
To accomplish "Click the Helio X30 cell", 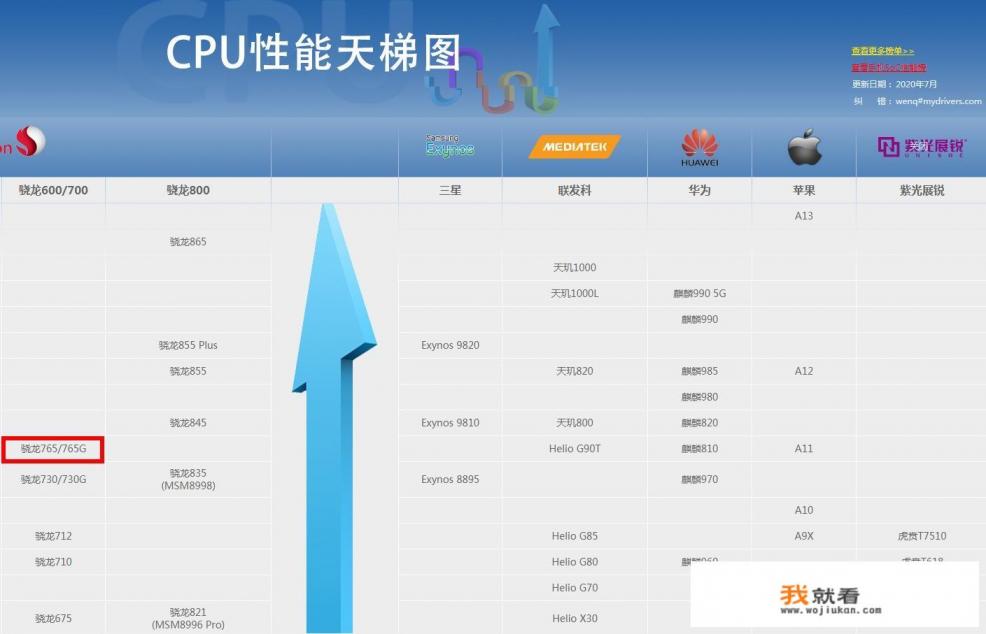I will click(x=574, y=618).
